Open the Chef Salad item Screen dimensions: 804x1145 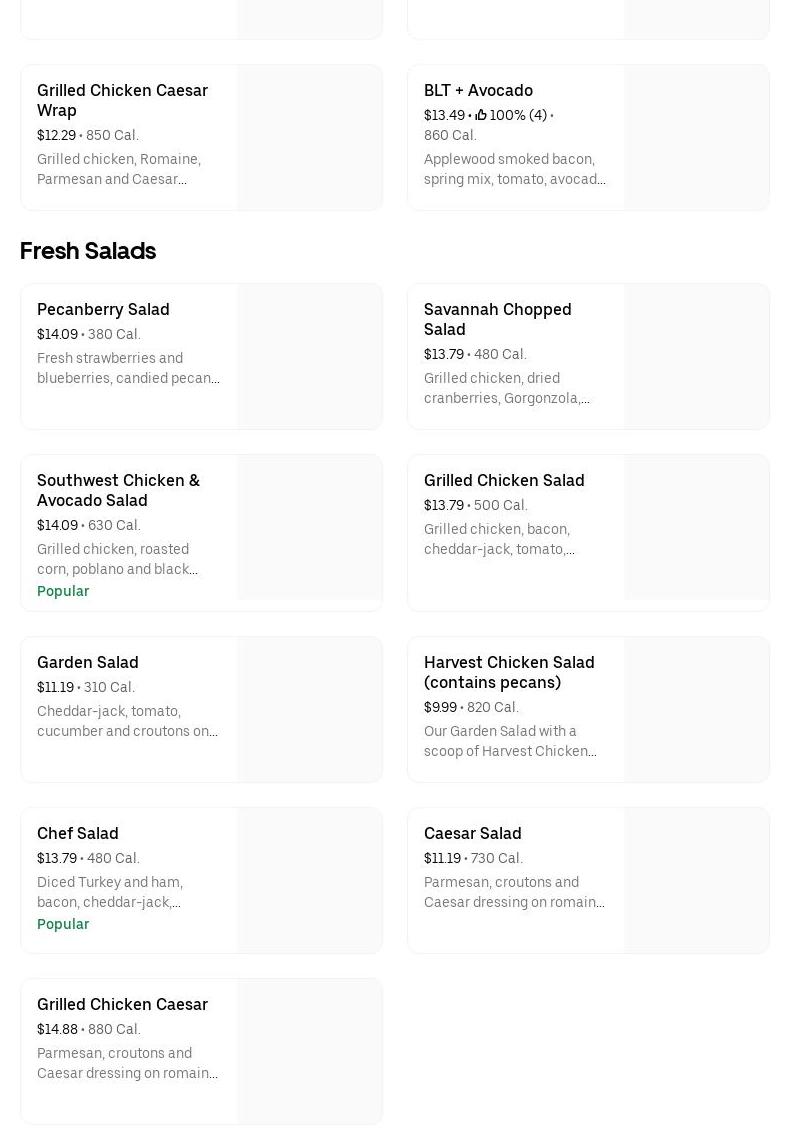78,833
